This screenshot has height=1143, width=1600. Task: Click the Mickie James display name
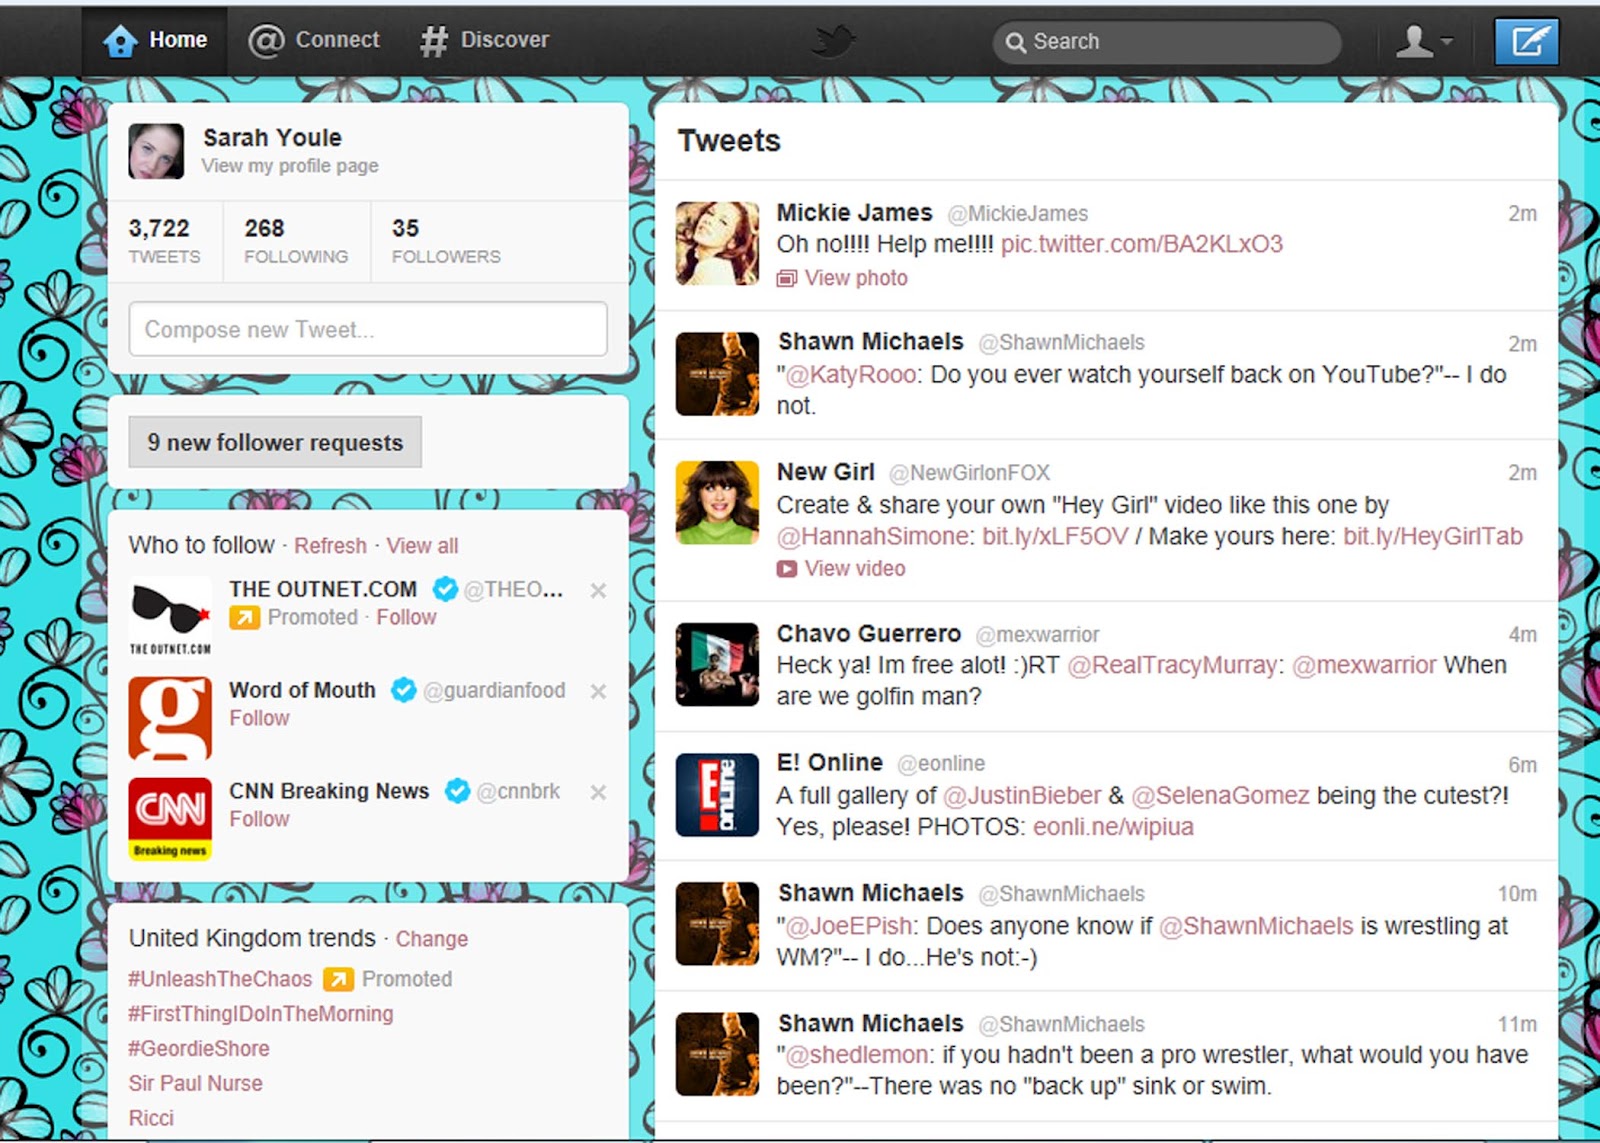[x=854, y=213]
